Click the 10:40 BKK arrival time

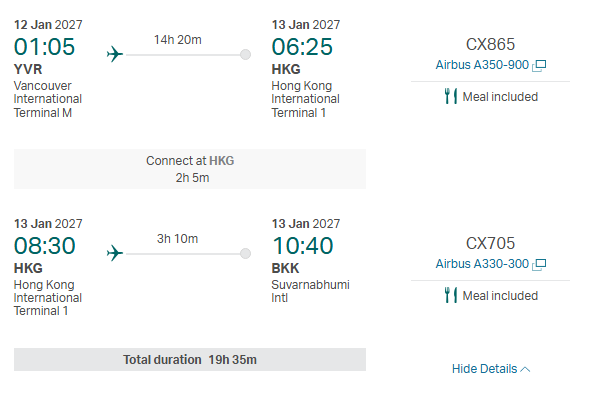click(x=302, y=246)
